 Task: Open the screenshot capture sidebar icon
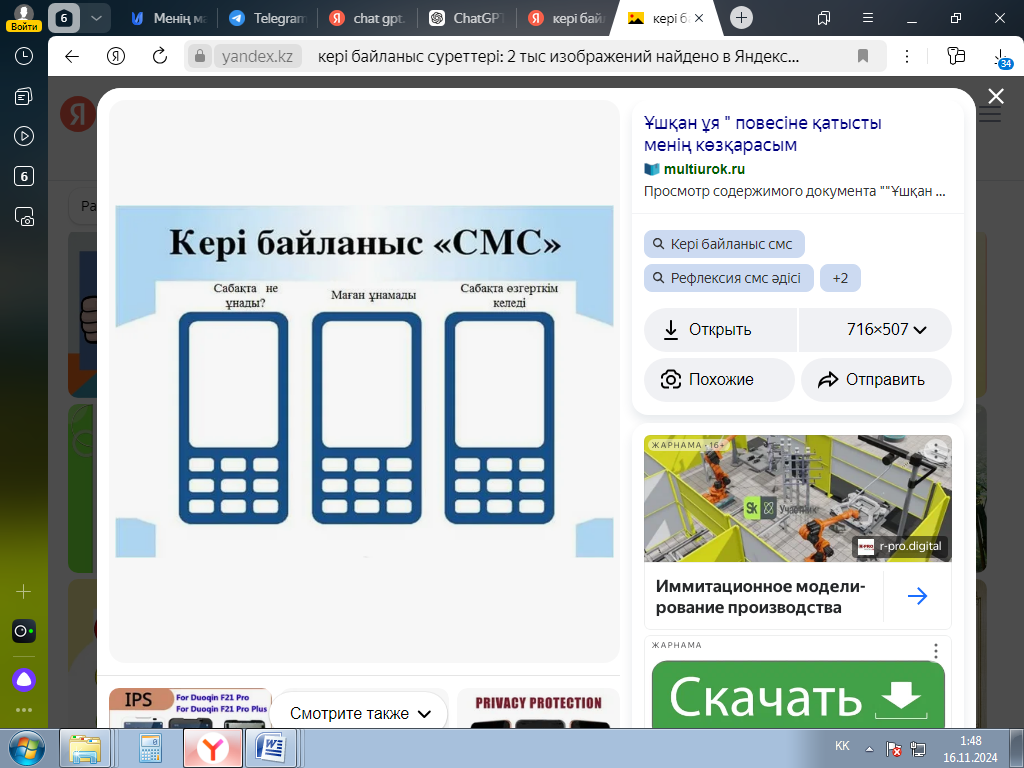[24, 217]
